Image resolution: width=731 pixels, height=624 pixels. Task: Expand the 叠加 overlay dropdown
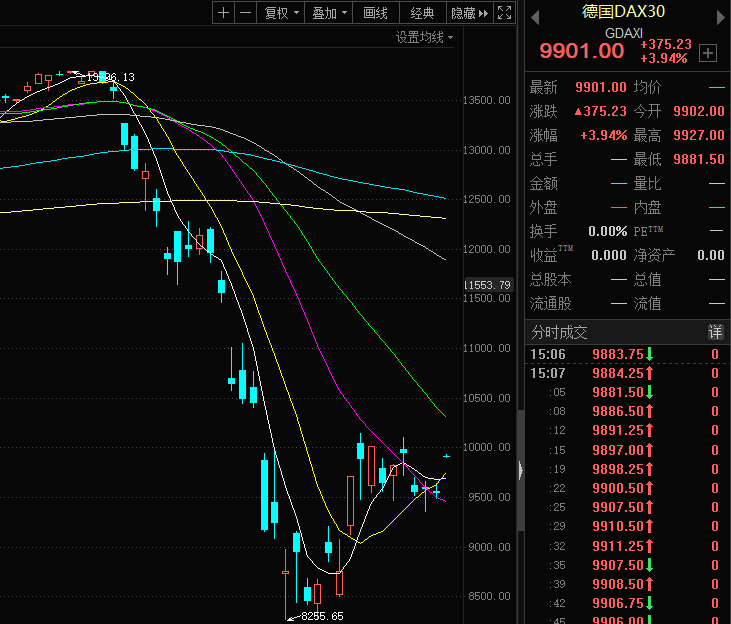[x=329, y=13]
